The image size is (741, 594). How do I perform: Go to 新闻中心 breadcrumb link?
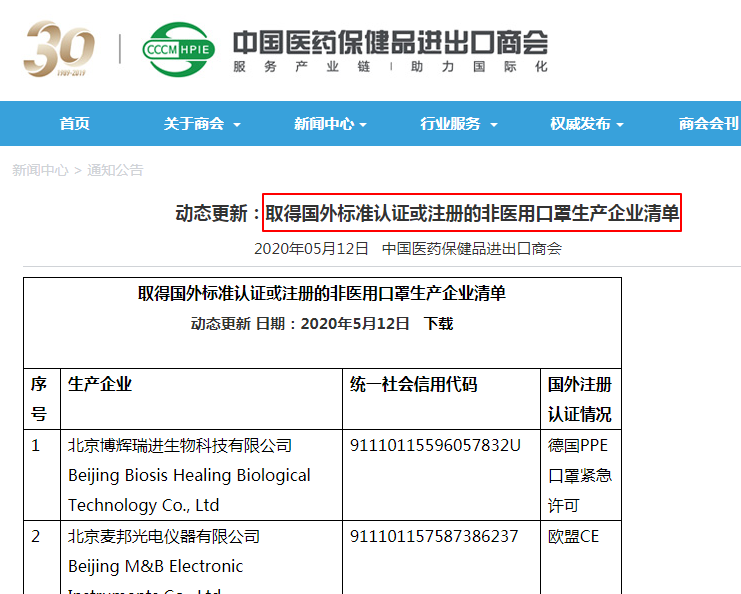tap(40, 170)
